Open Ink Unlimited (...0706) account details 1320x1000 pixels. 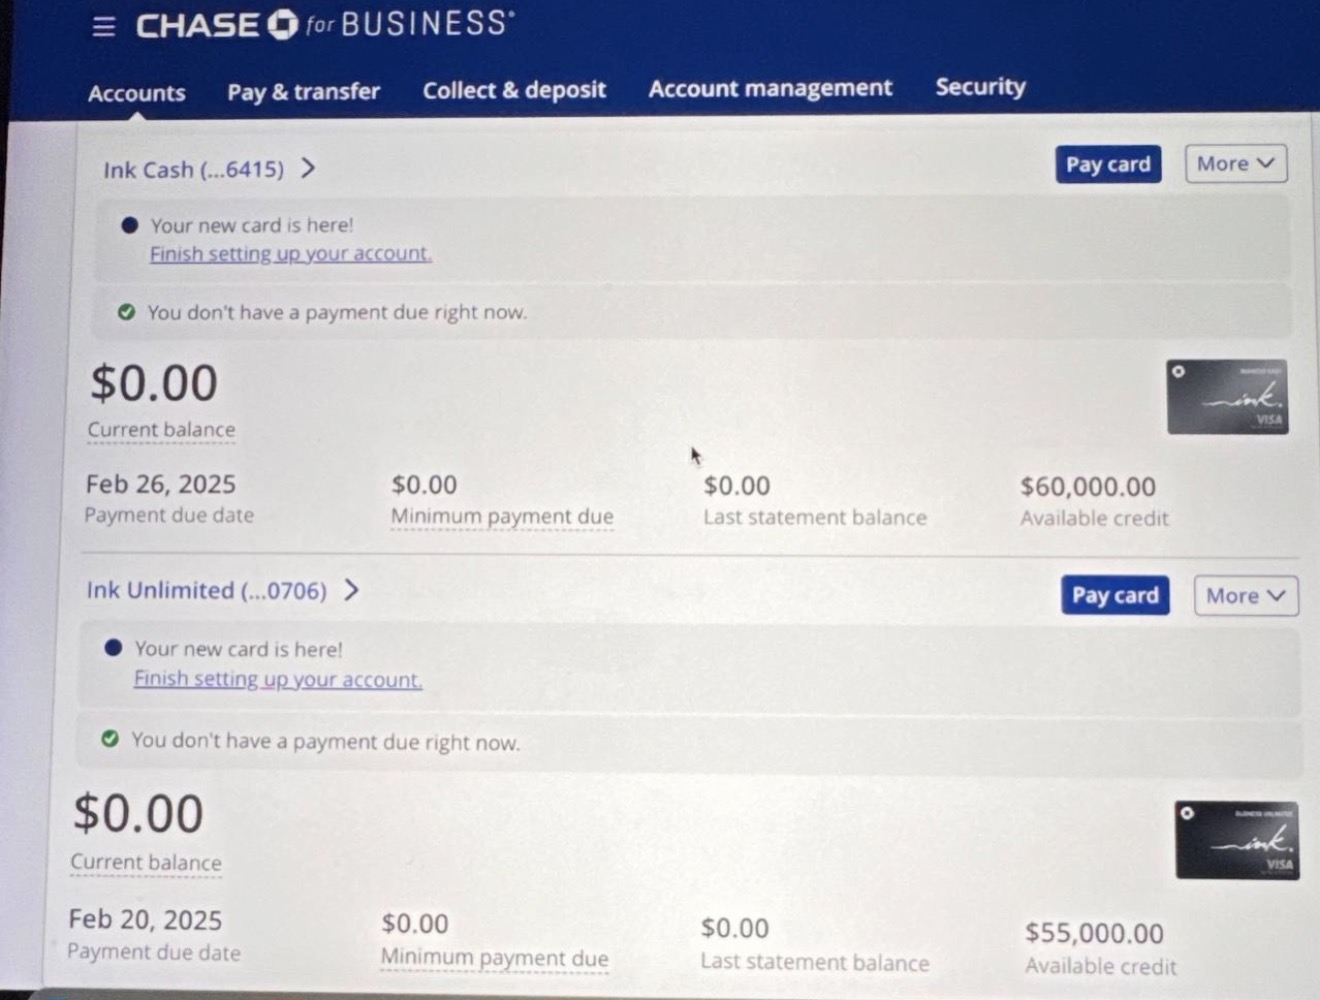coord(206,591)
